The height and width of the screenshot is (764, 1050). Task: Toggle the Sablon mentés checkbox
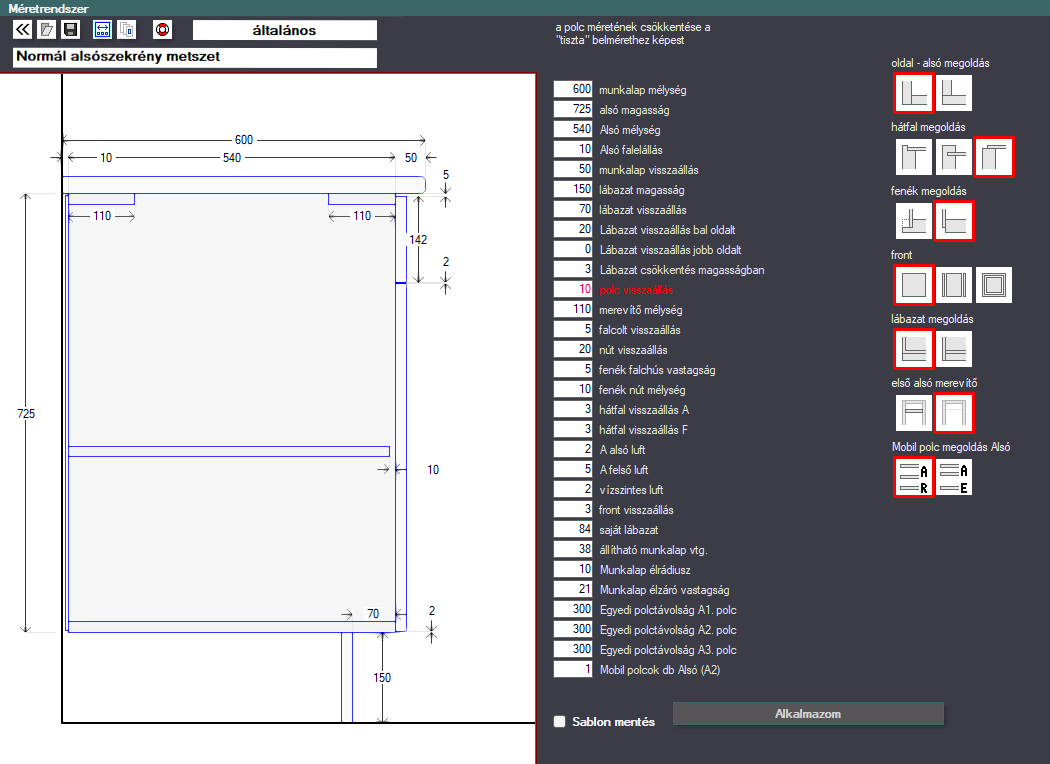click(x=560, y=722)
